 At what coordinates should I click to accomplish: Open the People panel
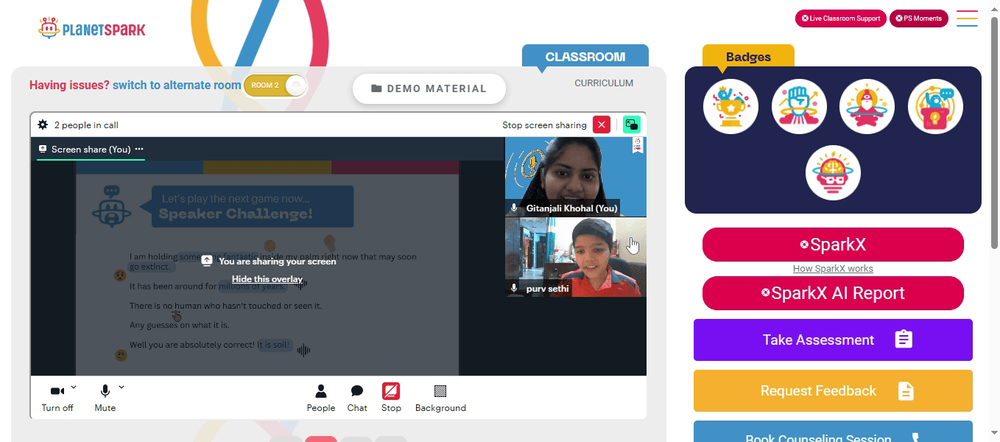pyautogui.click(x=321, y=398)
